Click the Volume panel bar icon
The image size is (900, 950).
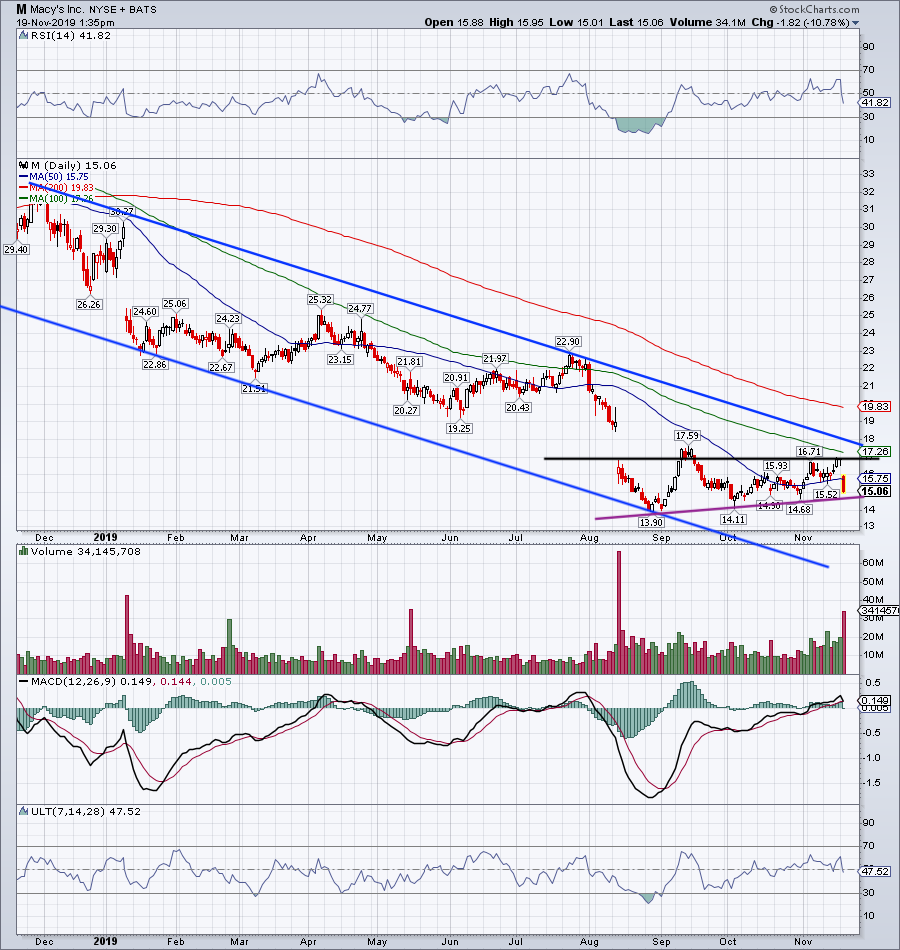coord(24,551)
